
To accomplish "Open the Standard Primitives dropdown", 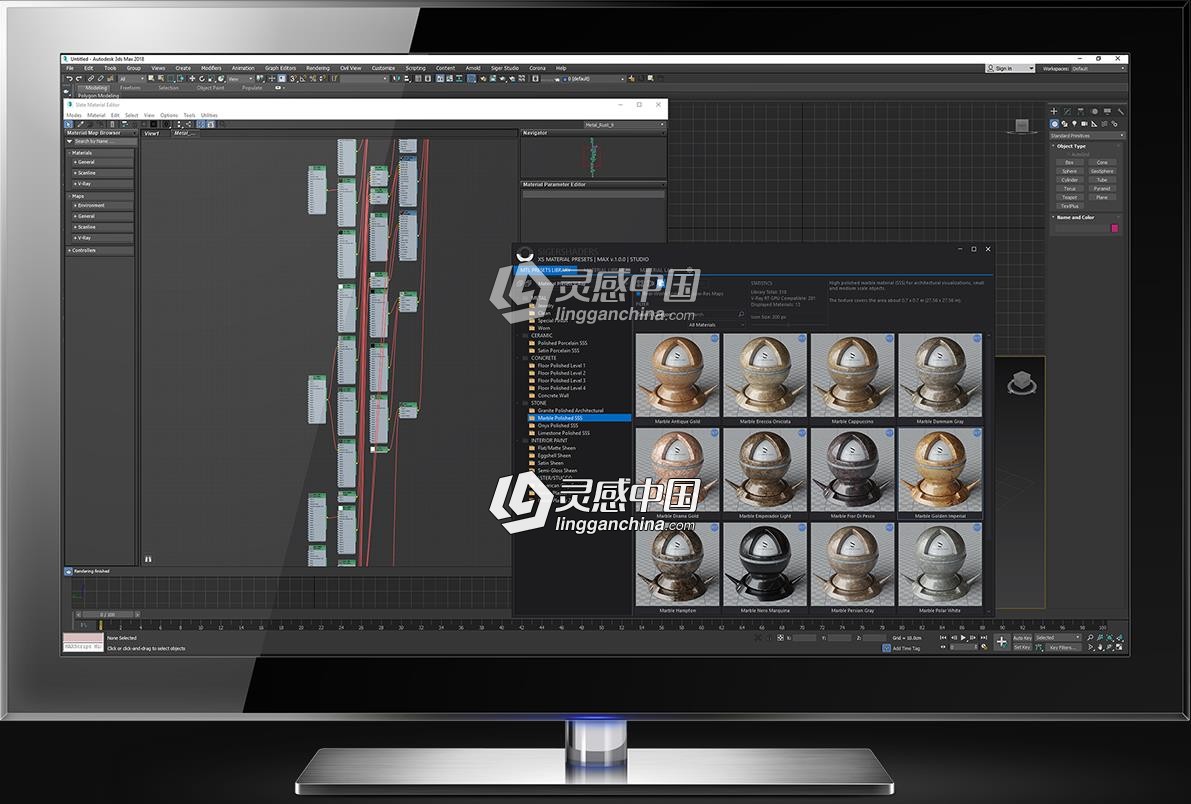I will point(1087,135).
